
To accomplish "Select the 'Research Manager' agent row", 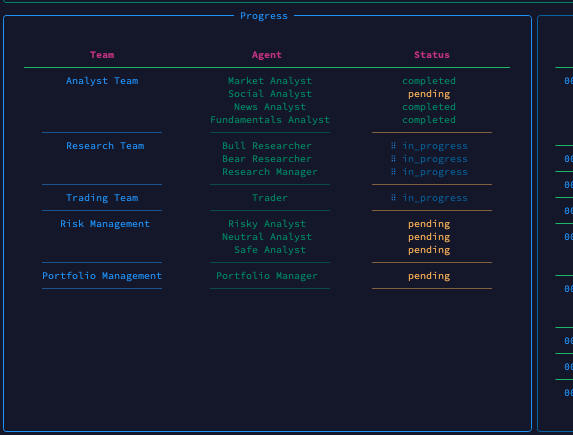I will (270, 172).
